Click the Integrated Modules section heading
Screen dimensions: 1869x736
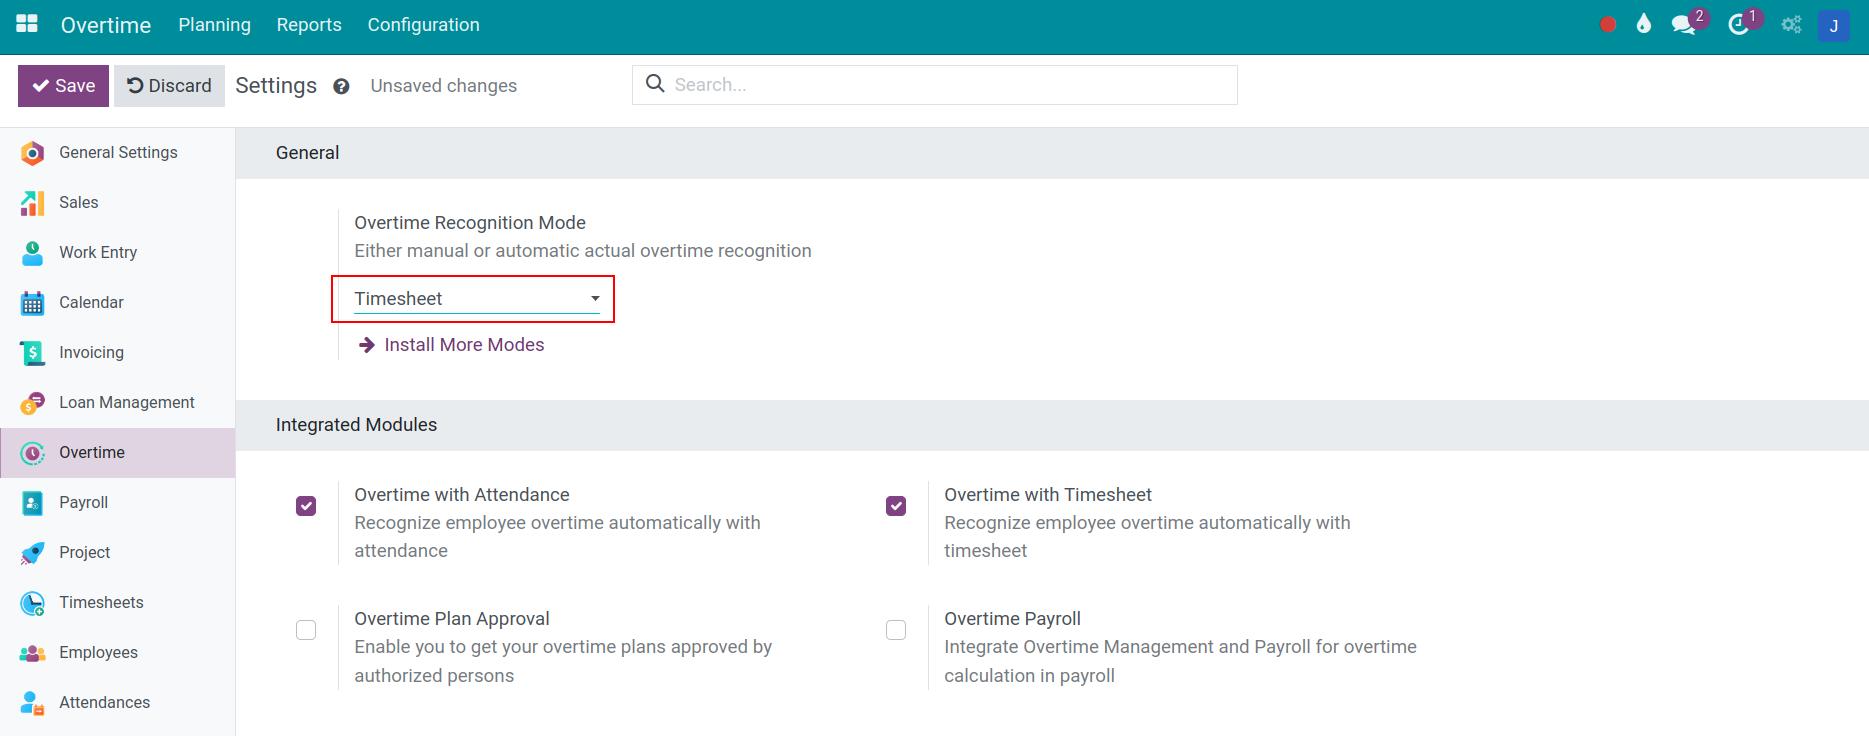(x=356, y=425)
